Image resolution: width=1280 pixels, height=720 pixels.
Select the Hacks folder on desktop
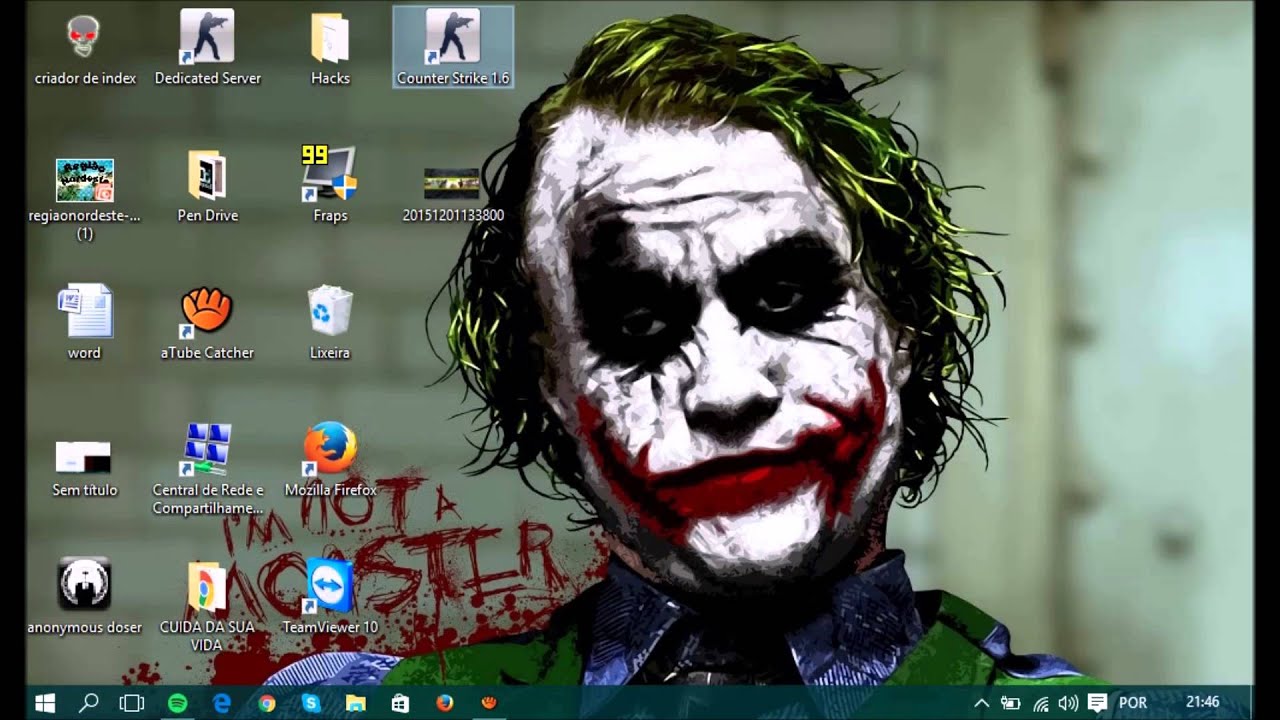[x=330, y=50]
